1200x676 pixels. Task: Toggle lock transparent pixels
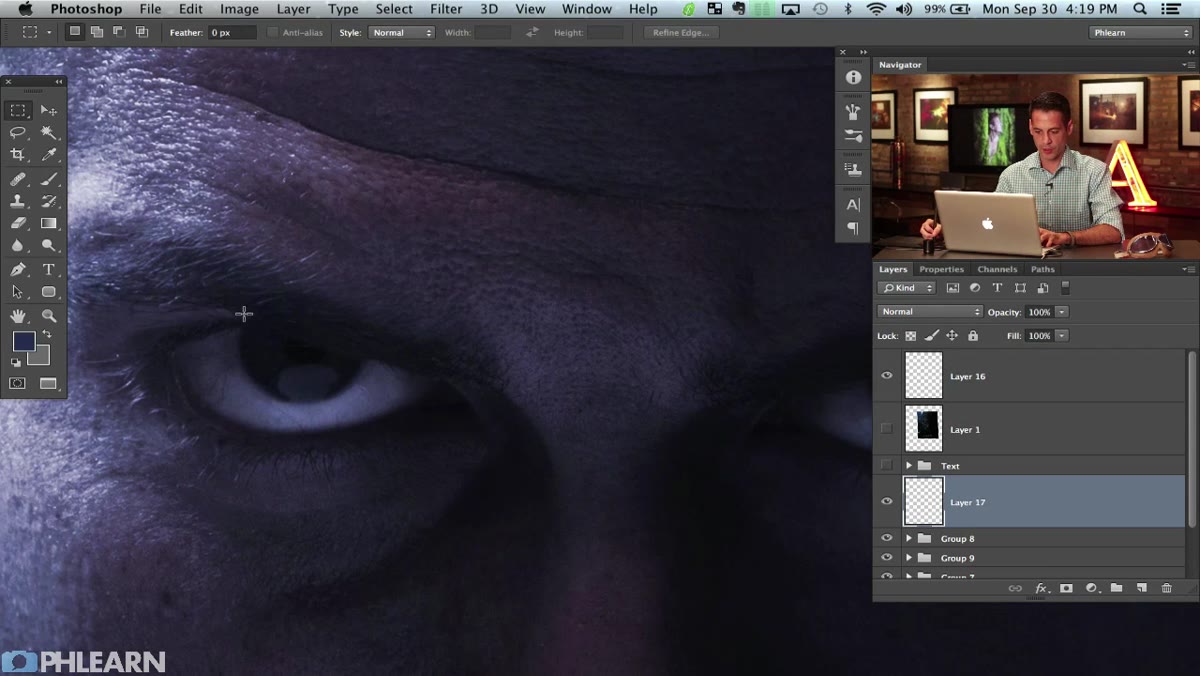coord(911,336)
